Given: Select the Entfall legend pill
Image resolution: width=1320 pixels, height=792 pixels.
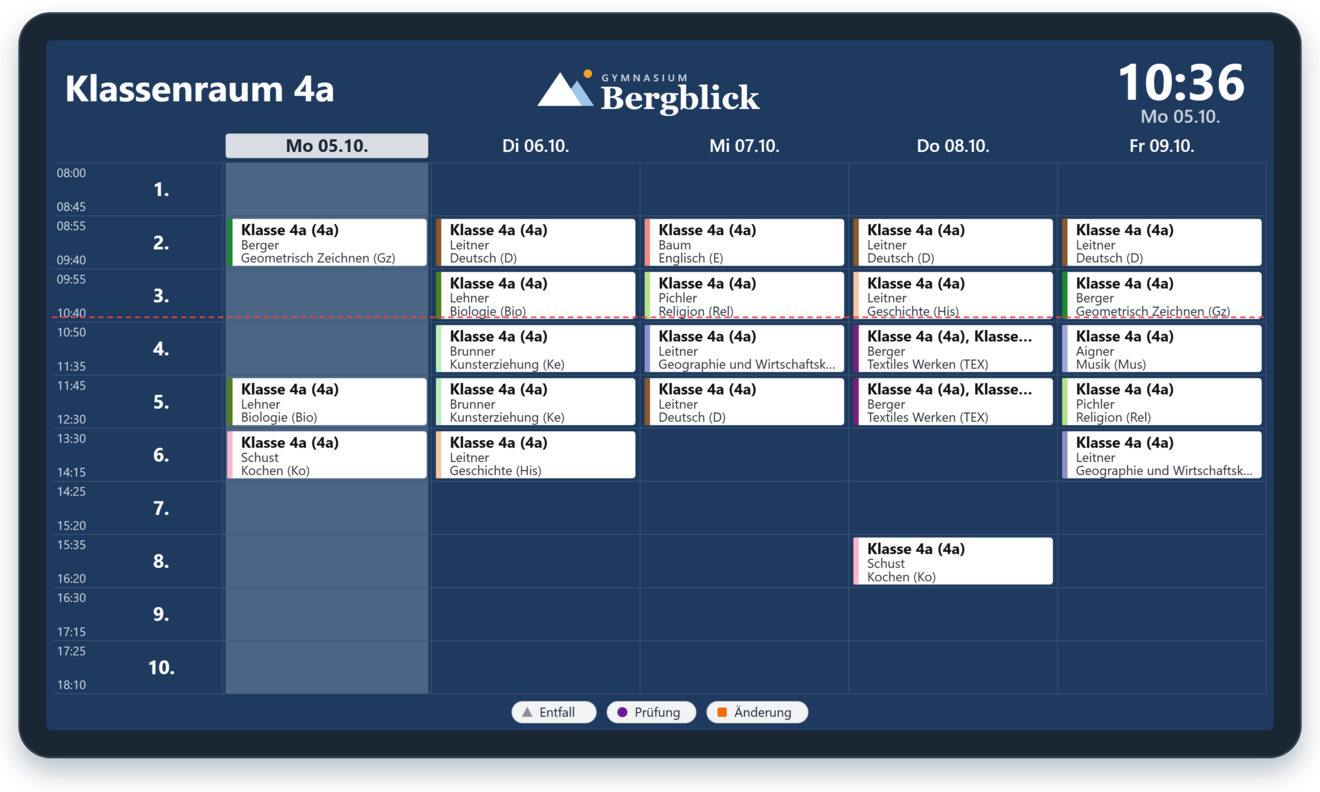Looking at the screenshot, I should tap(554, 712).
